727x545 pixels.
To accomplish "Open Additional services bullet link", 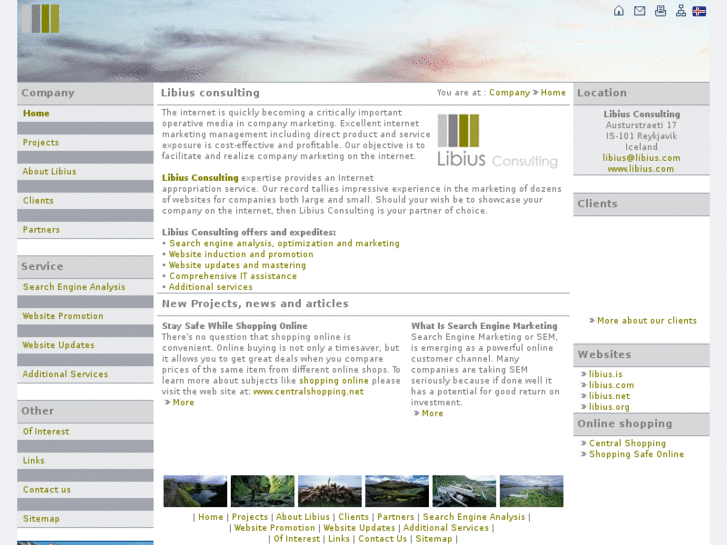I will (x=210, y=287).
